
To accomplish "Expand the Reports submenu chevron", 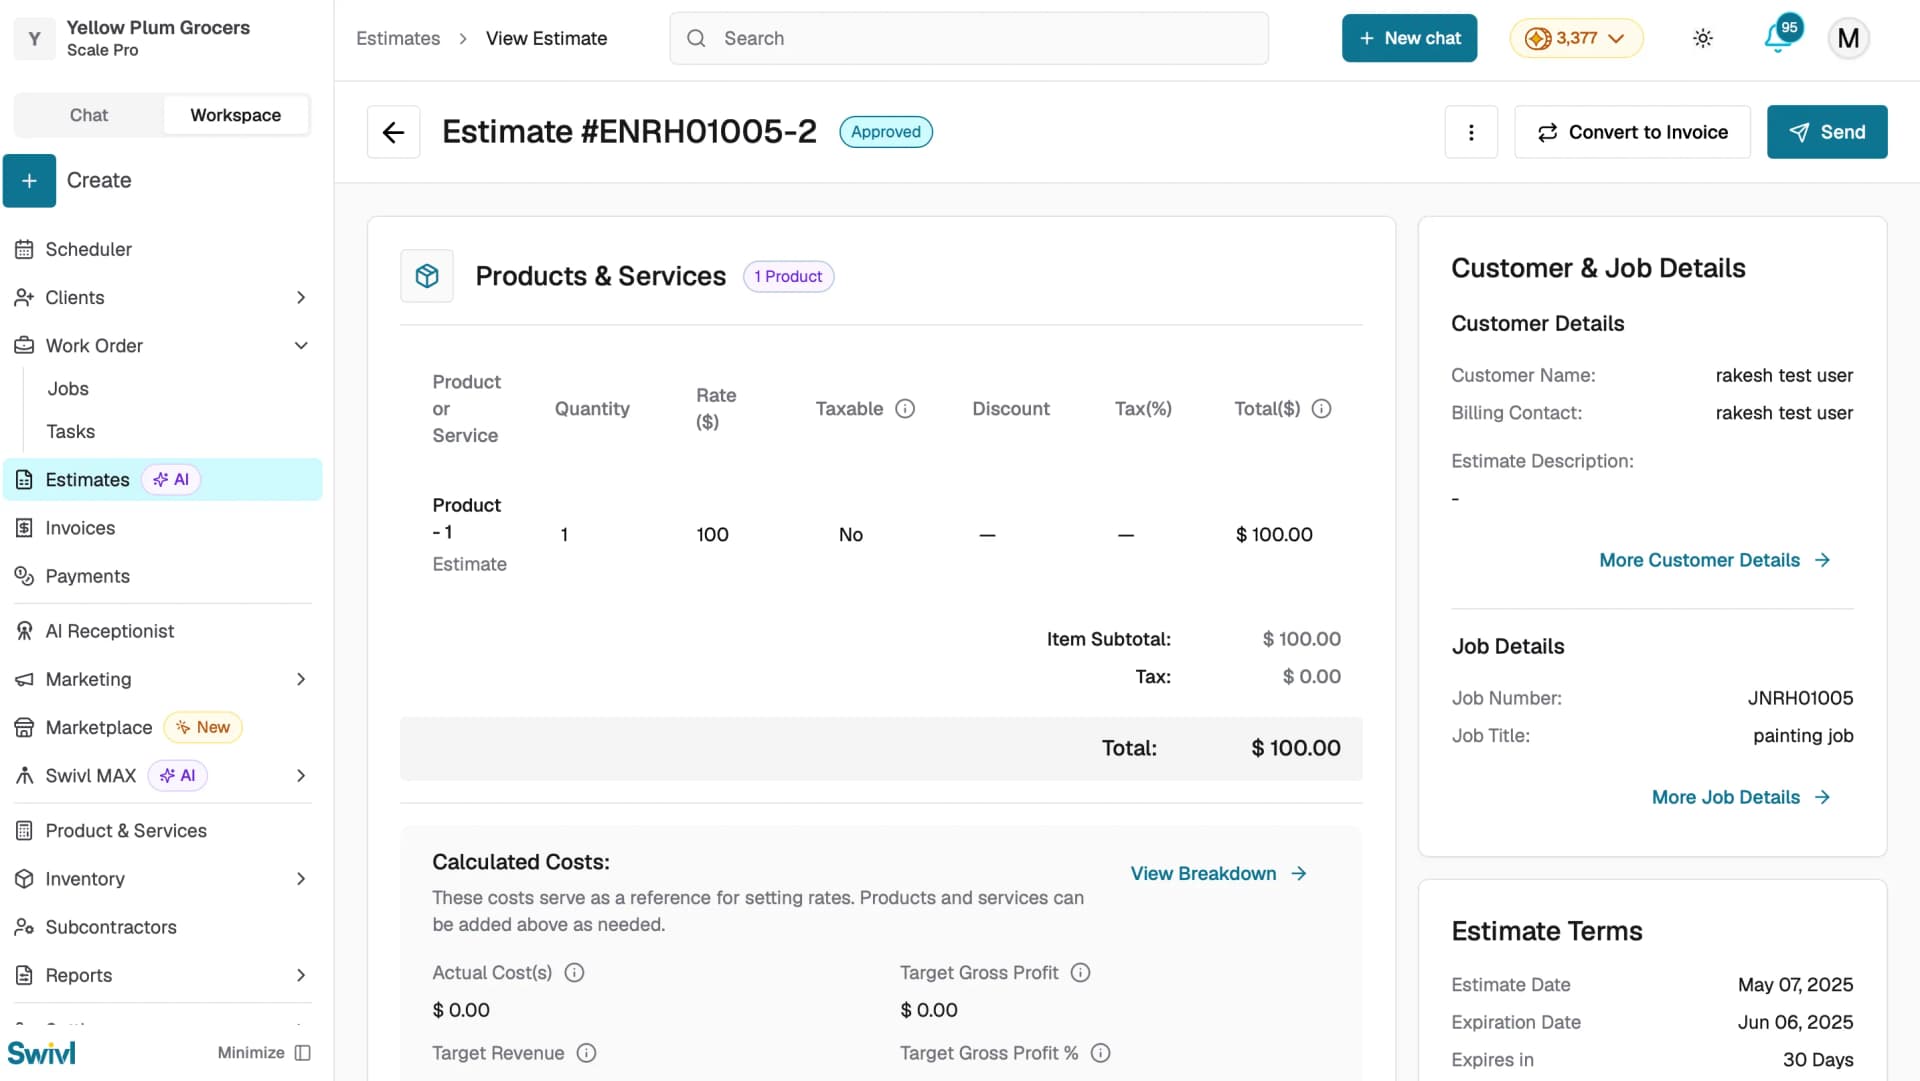I will coord(301,975).
